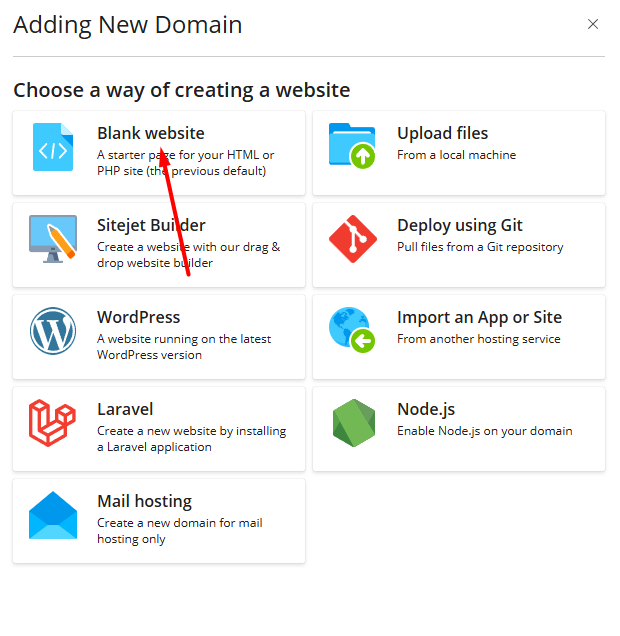Click the Upload files folder icon

point(352,146)
